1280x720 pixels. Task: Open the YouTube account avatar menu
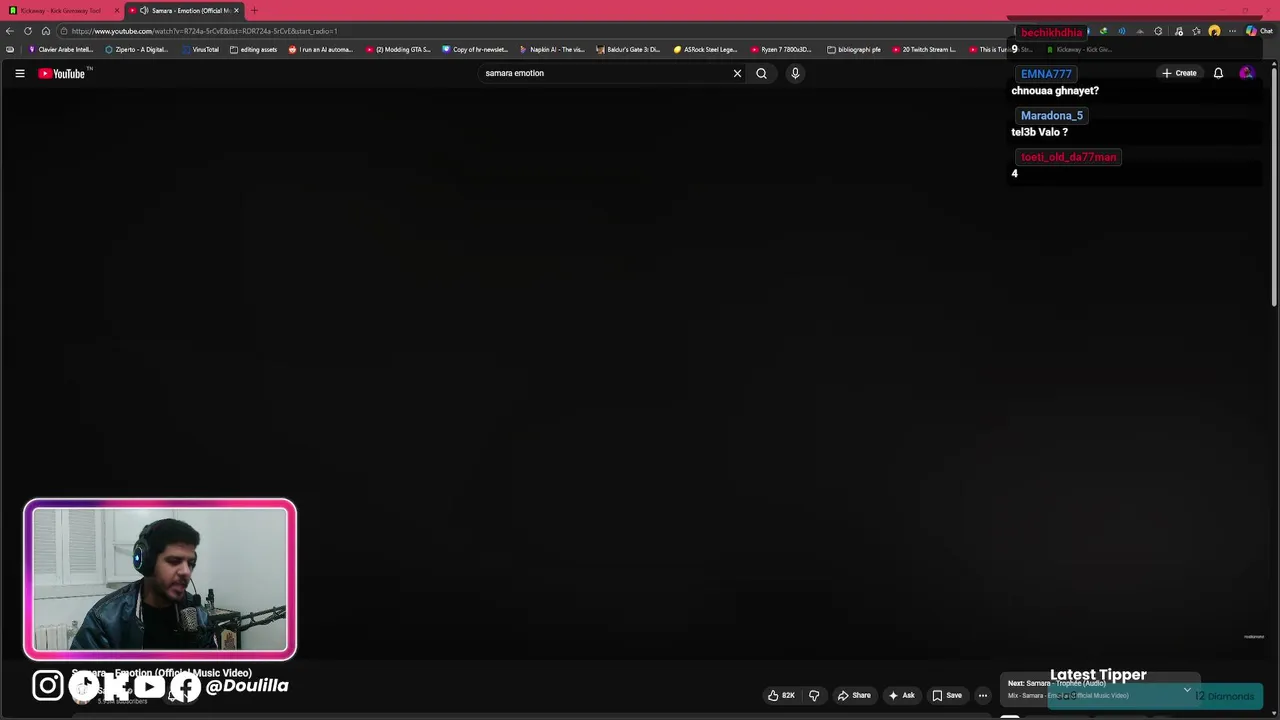click(x=1246, y=73)
